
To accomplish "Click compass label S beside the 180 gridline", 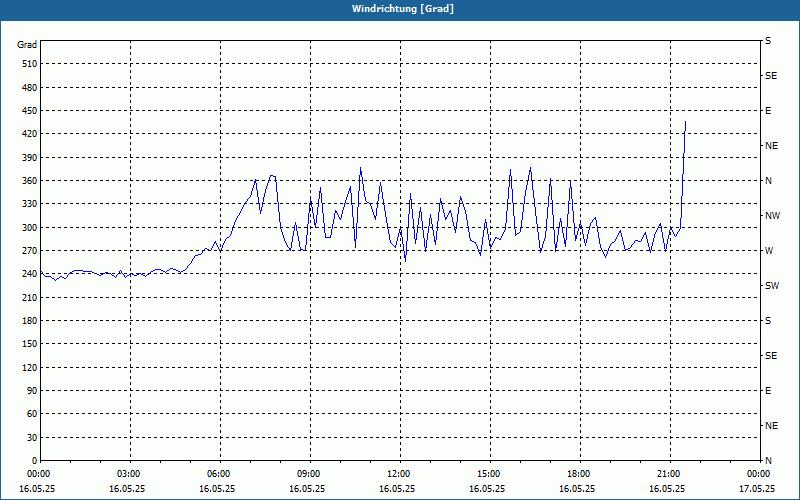I will point(768,321).
